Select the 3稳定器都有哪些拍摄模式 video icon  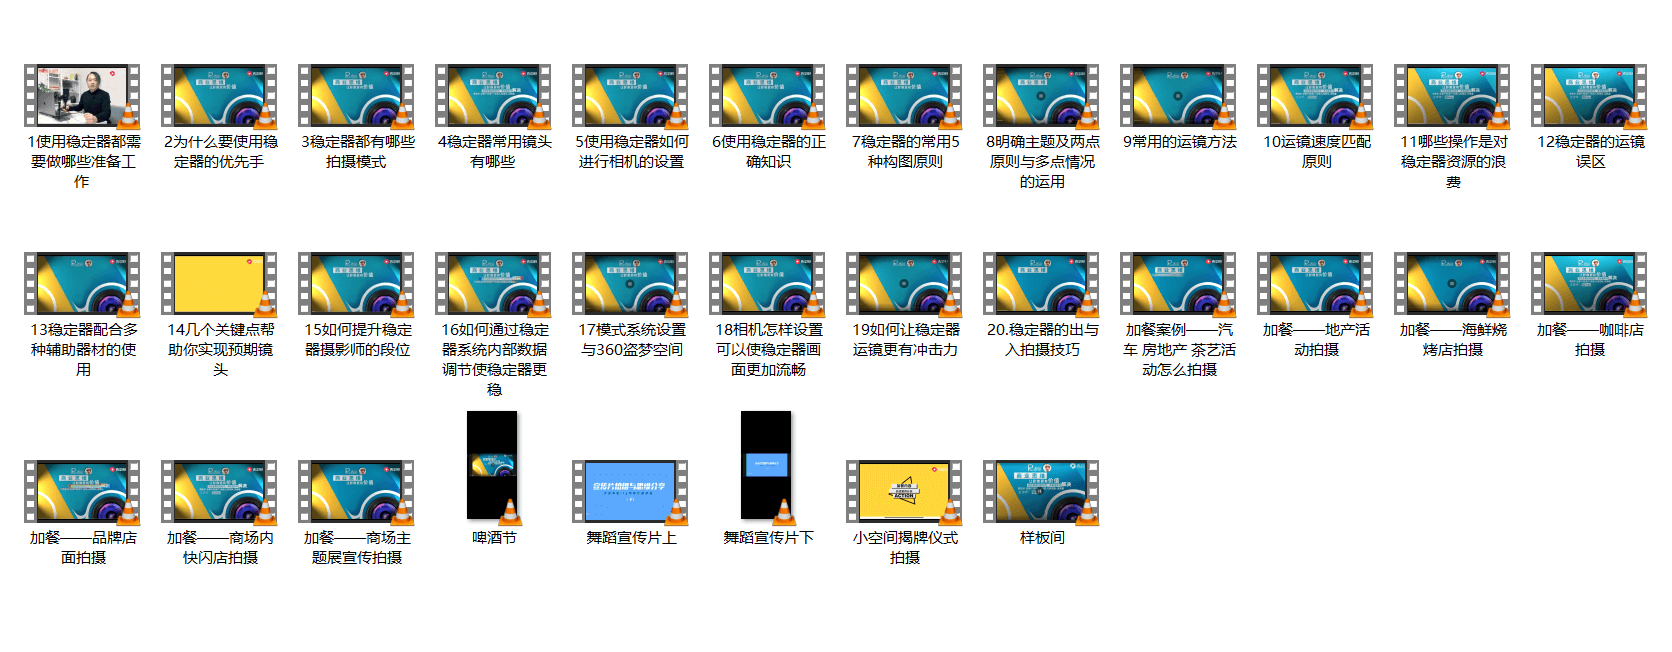356,97
